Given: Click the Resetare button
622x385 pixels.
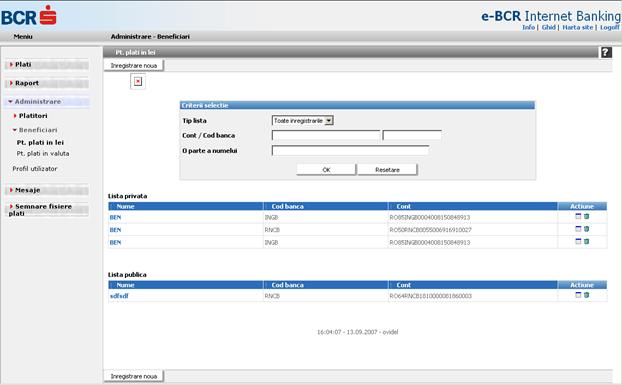Looking at the screenshot, I should [x=387, y=170].
